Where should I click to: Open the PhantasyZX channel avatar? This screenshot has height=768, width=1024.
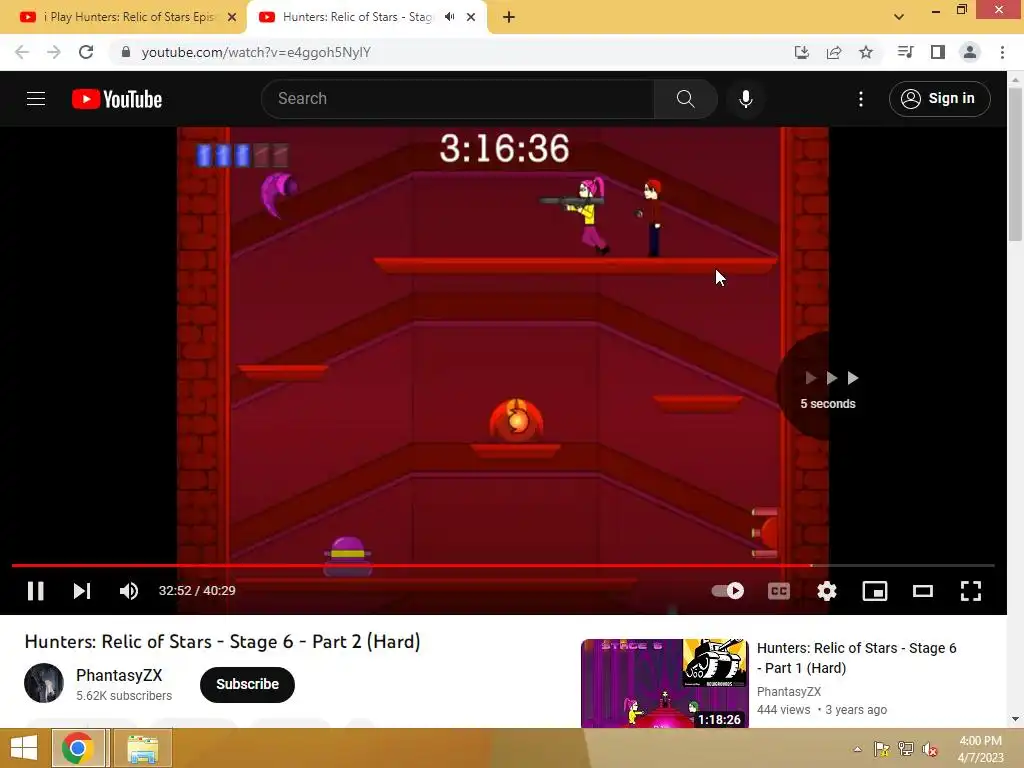44,683
